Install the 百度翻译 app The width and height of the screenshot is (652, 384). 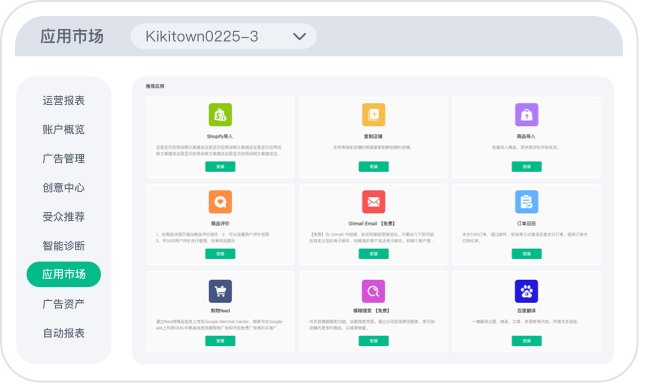526,341
